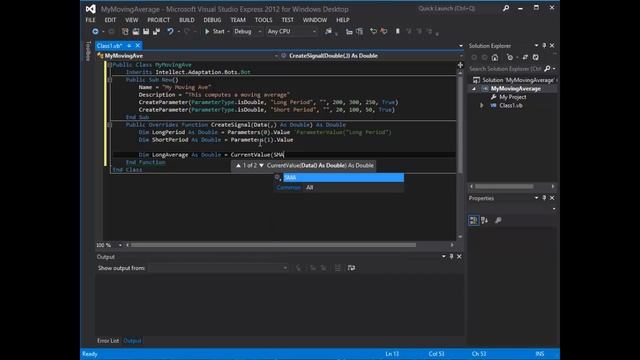Viewport: 640px width, 360px height.
Task: Switch IntelliSense list to Common tab
Action: (x=289, y=188)
